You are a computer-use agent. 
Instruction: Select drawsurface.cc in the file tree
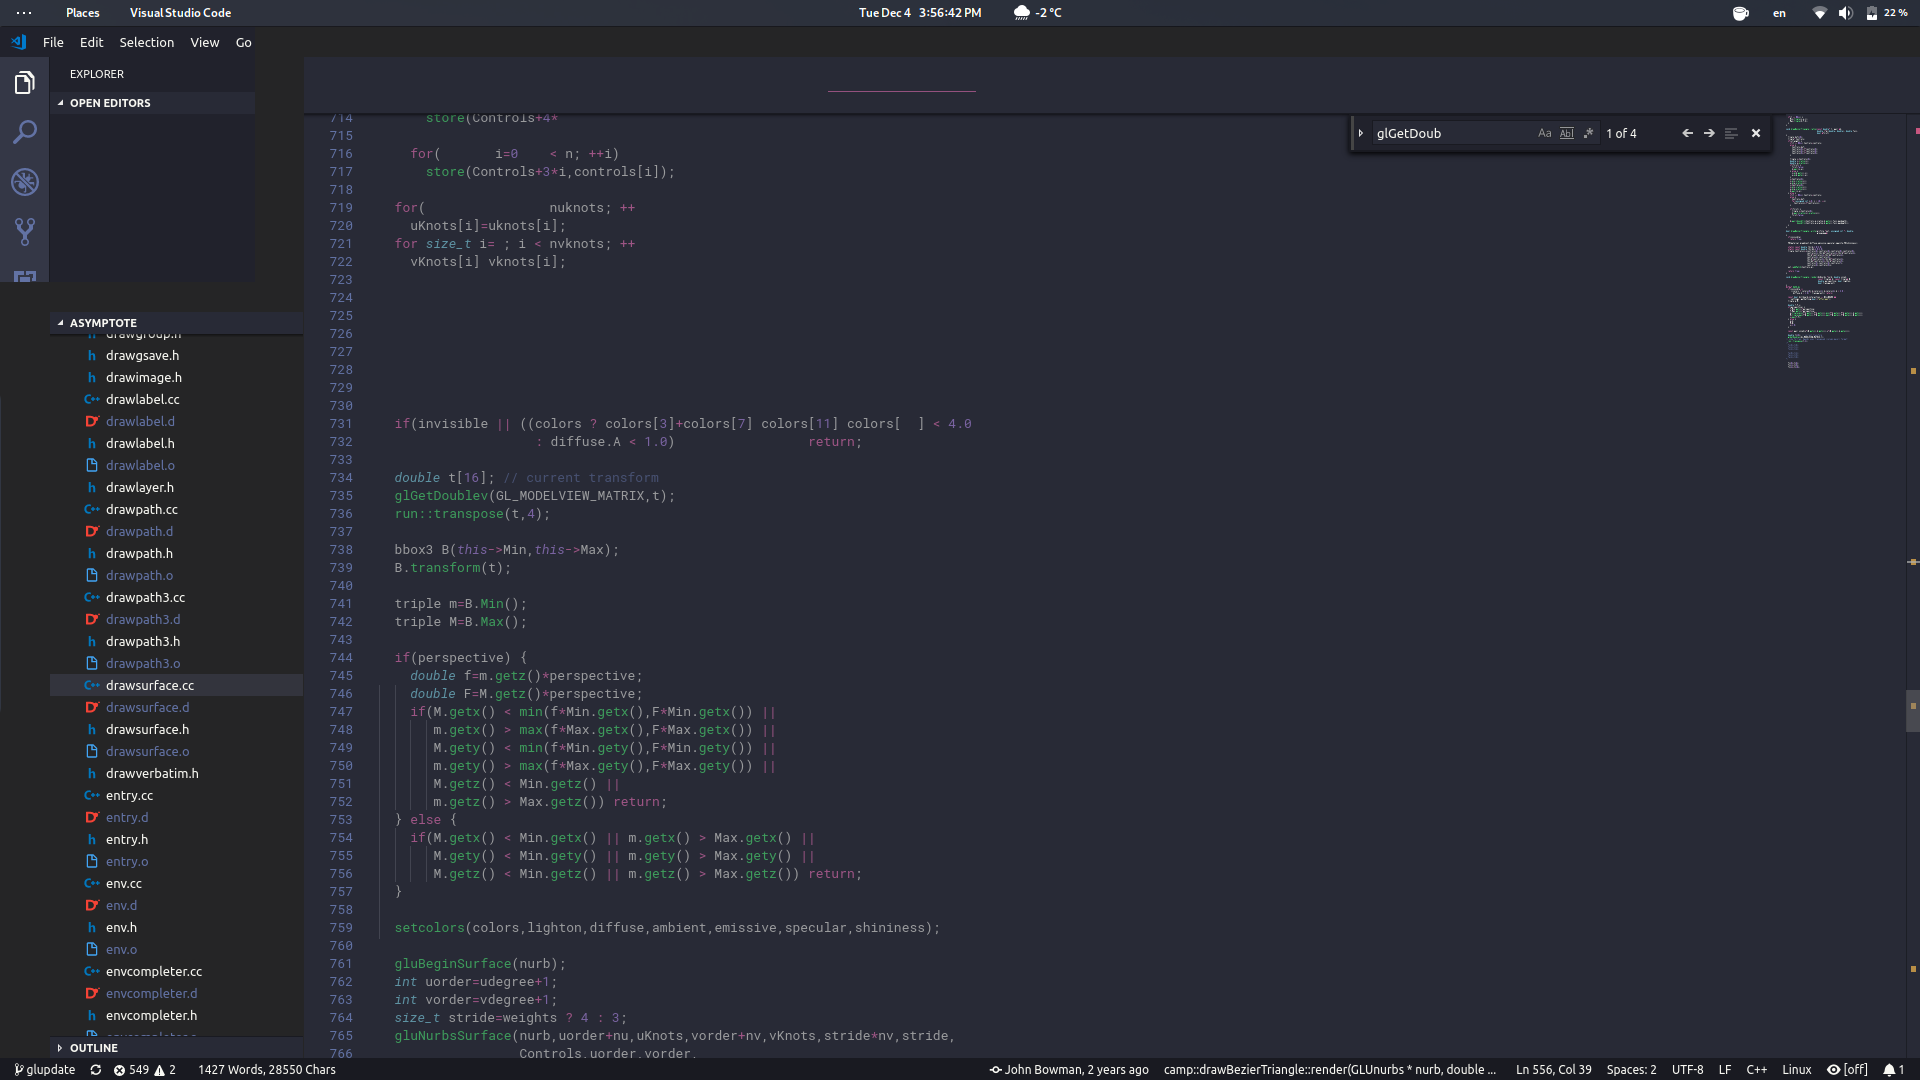(152, 685)
